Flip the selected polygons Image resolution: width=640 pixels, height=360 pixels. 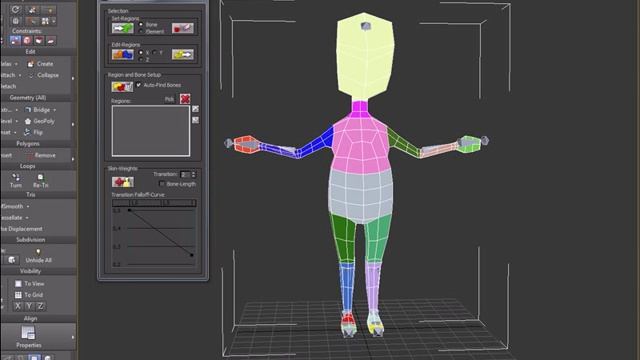pyautogui.click(x=33, y=133)
